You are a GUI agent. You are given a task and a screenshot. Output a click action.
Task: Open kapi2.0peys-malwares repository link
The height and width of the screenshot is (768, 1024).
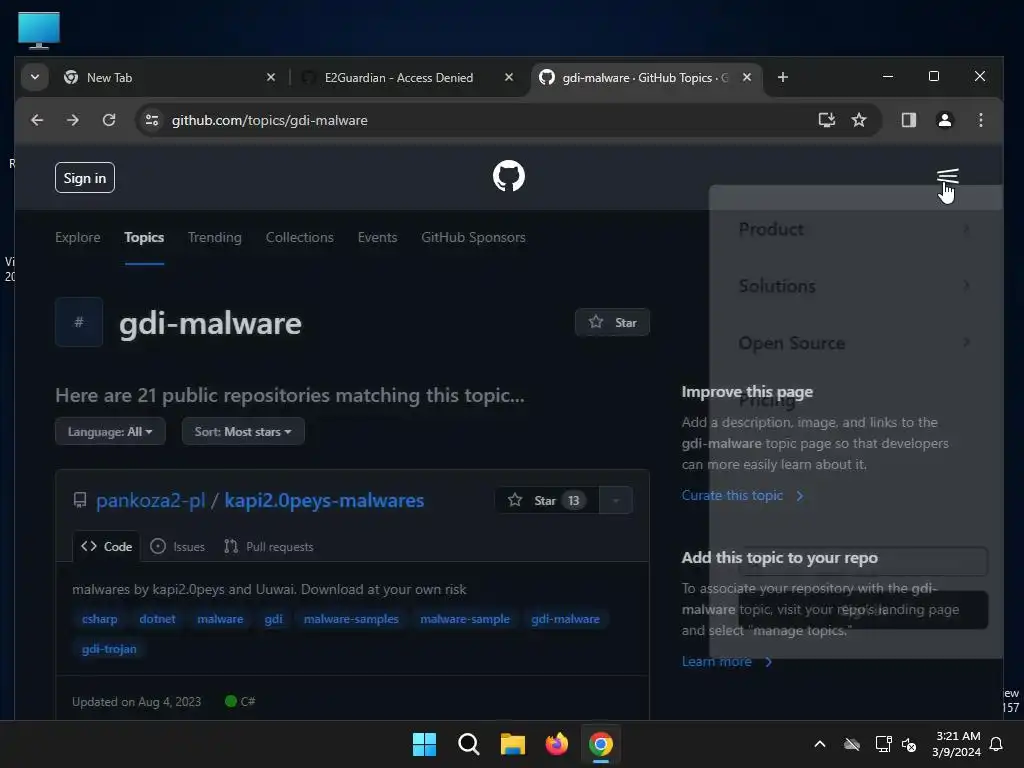click(325, 500)
